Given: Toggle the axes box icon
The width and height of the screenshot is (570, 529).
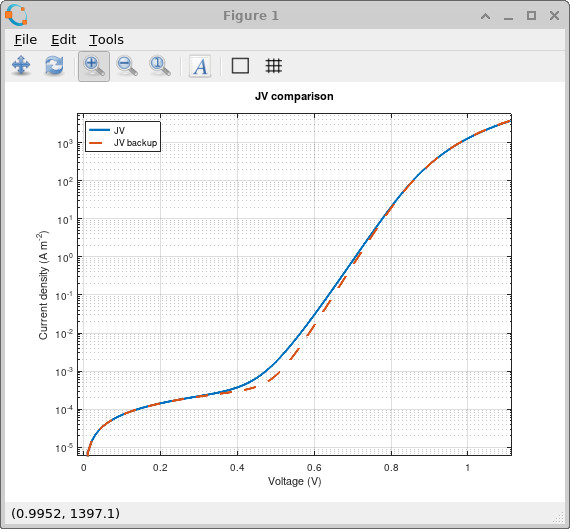Looking at the screenshot, I should (240, 66).
